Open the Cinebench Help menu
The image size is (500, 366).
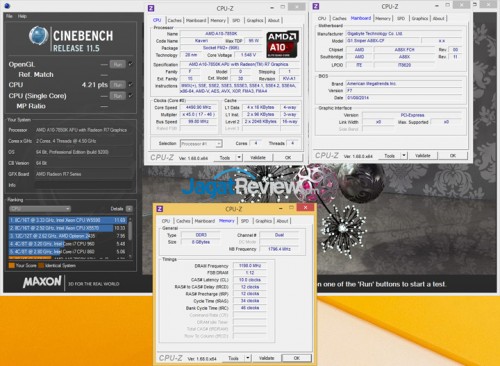click(x=22, y=16)
